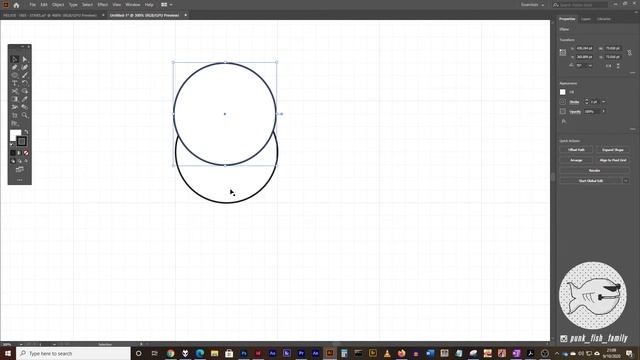Open VLC cone icon on taskbar
Screen dimensions: 640x360
[387, 353]
